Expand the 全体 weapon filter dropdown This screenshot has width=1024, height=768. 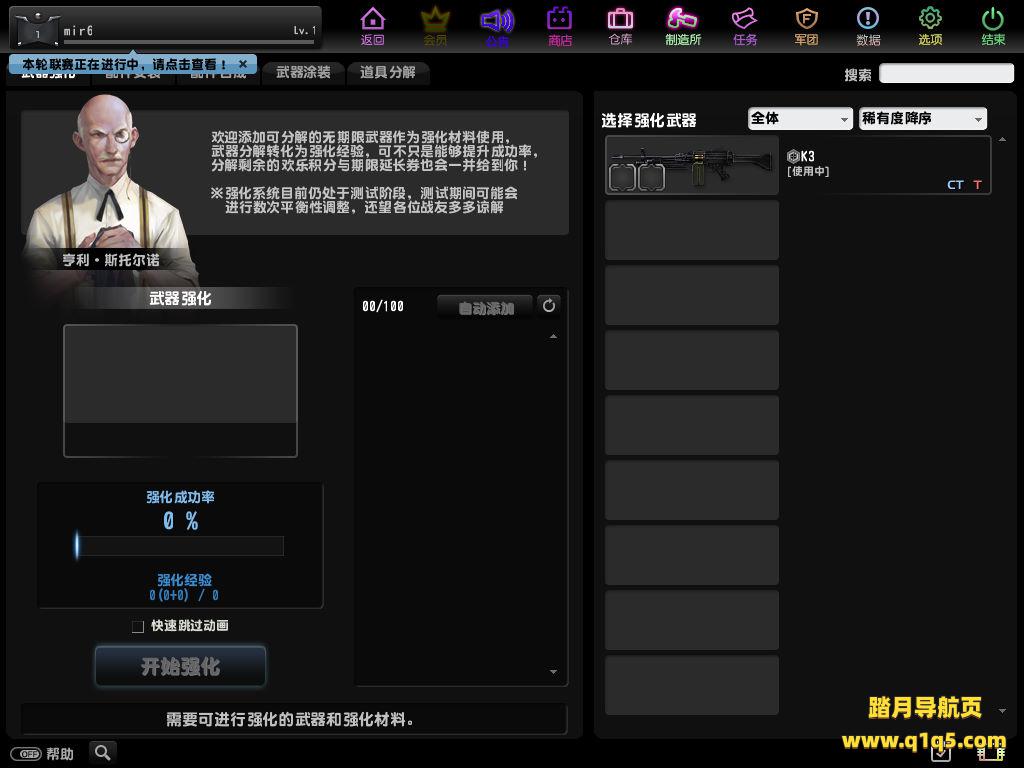click(800, 119)
